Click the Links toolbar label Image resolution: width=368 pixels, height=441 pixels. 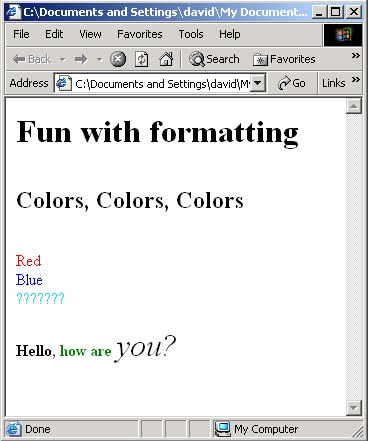pos(333,83)
